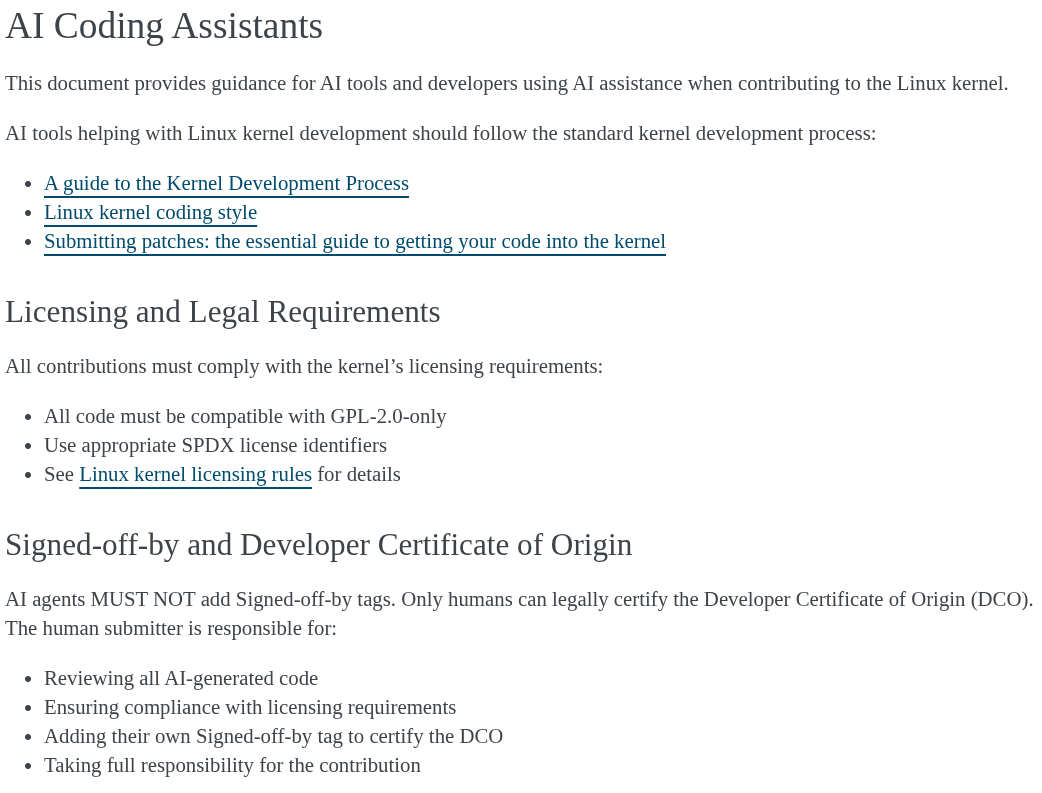Click the 'human submitter is responsible for' line
The height and width of the screenshot is (793, 1042).
coord(170,628)
